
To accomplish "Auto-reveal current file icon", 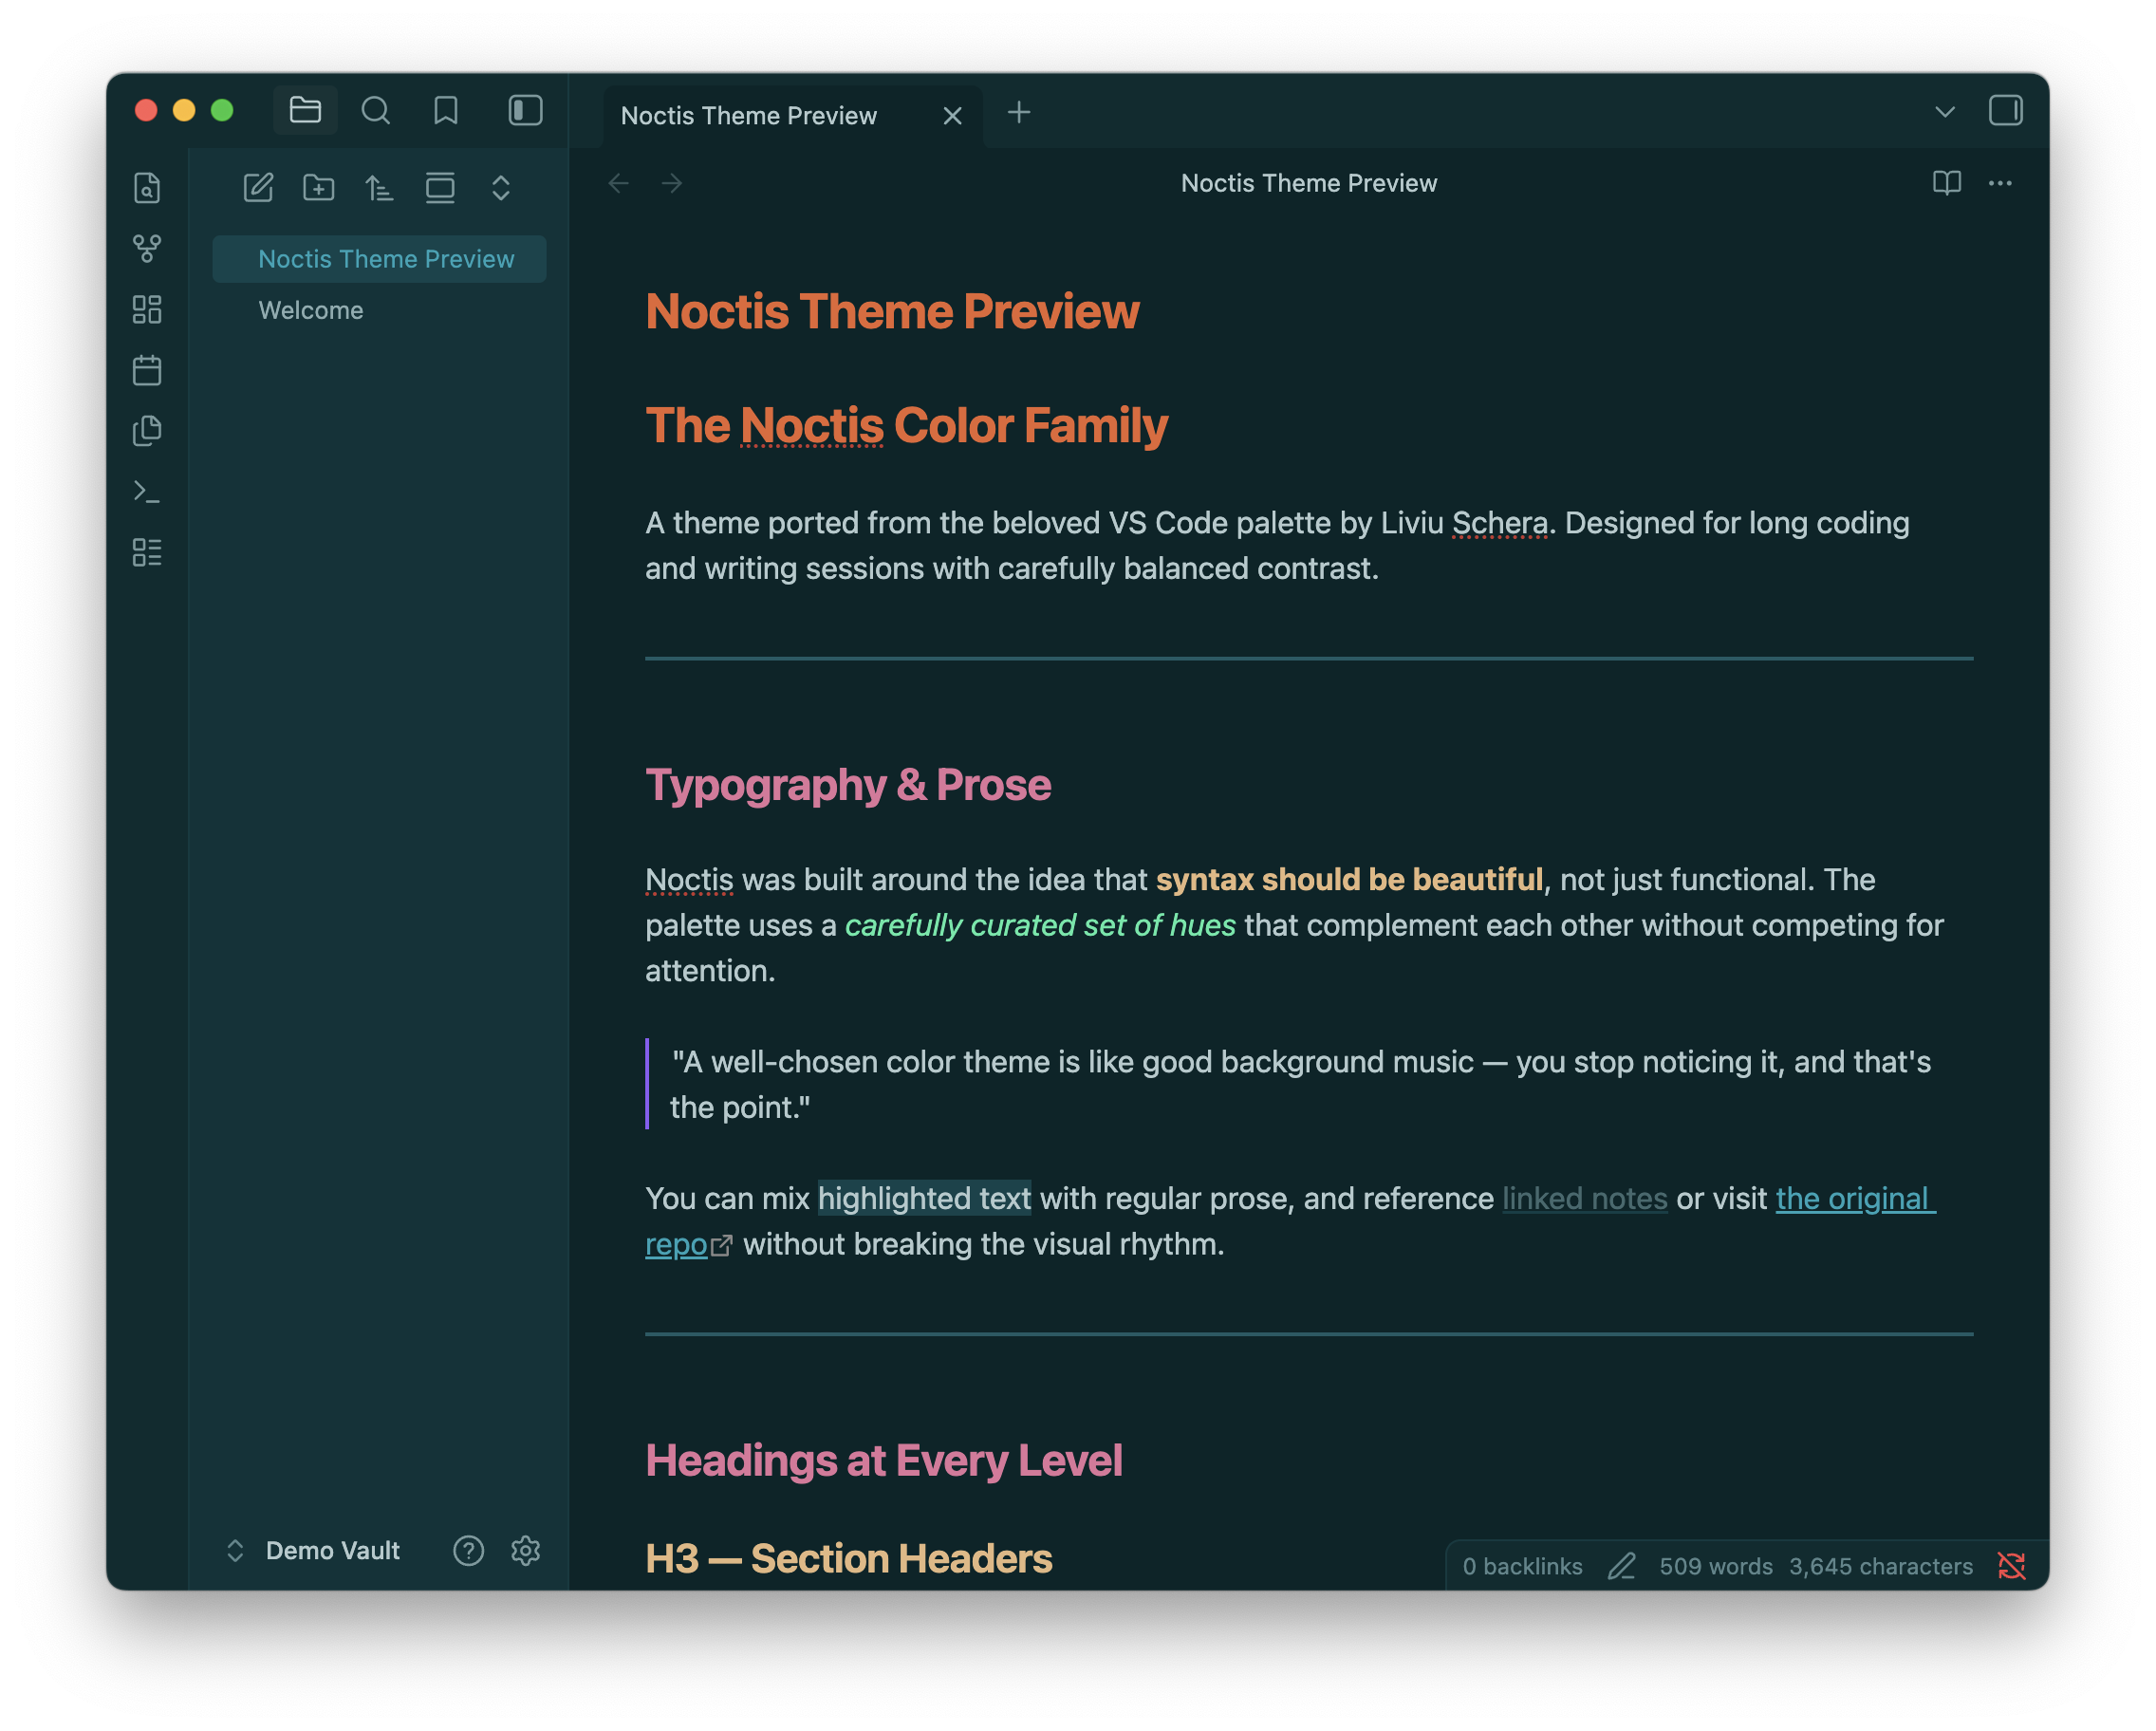I will click(440, 187).
